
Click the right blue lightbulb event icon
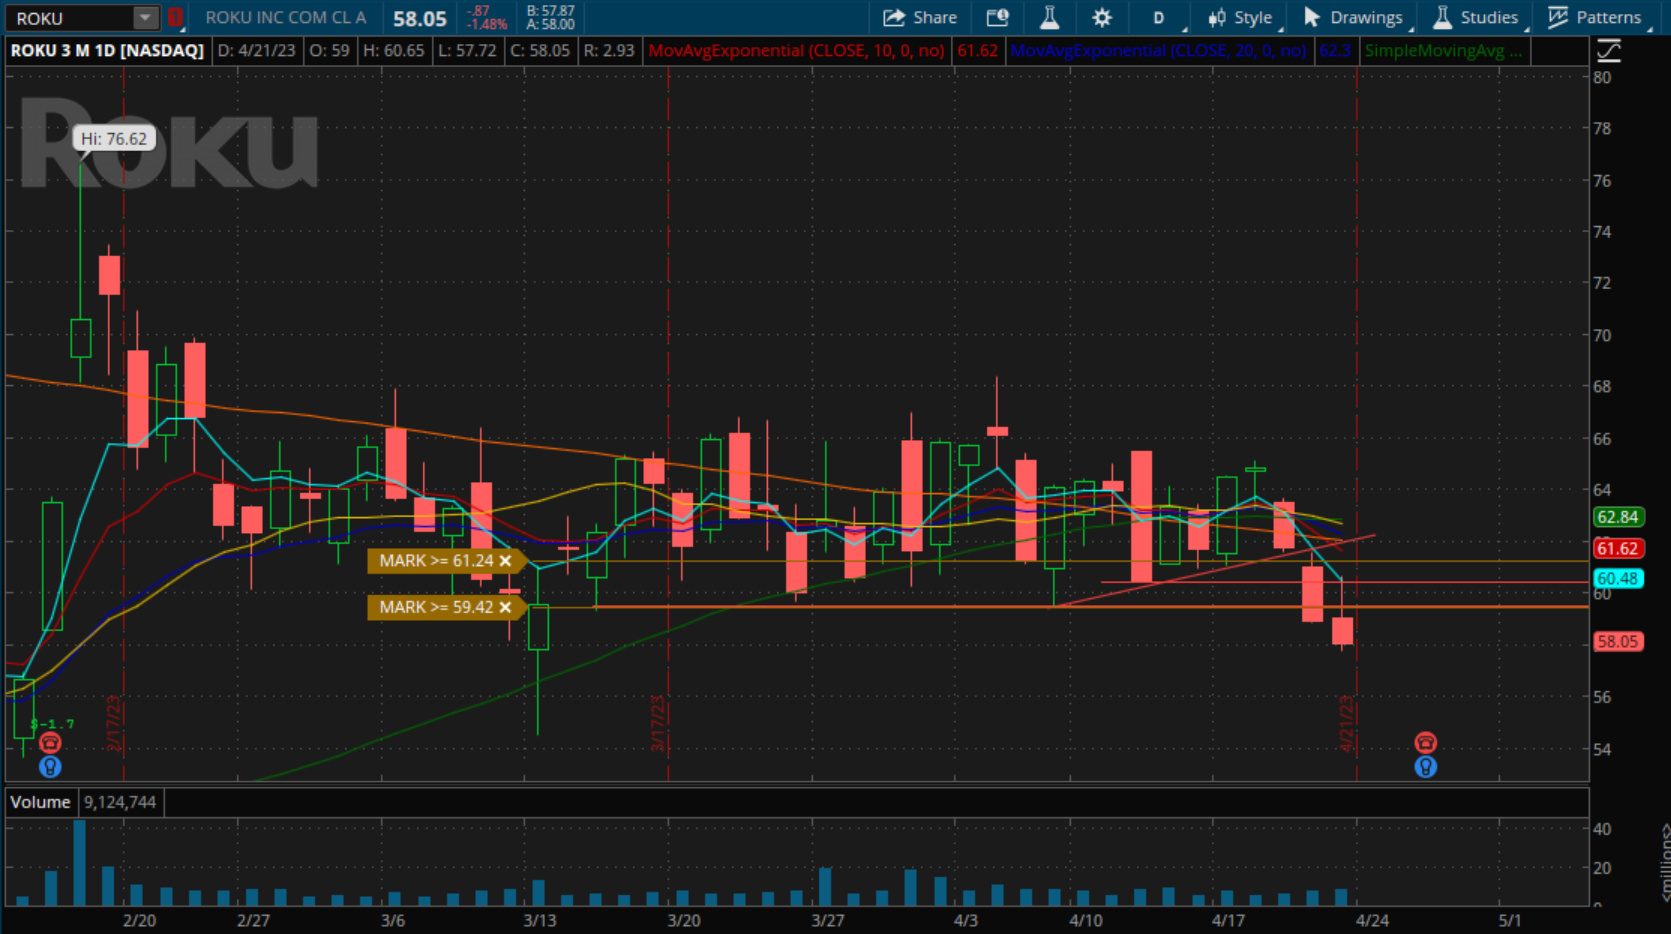click(1426, 767)
